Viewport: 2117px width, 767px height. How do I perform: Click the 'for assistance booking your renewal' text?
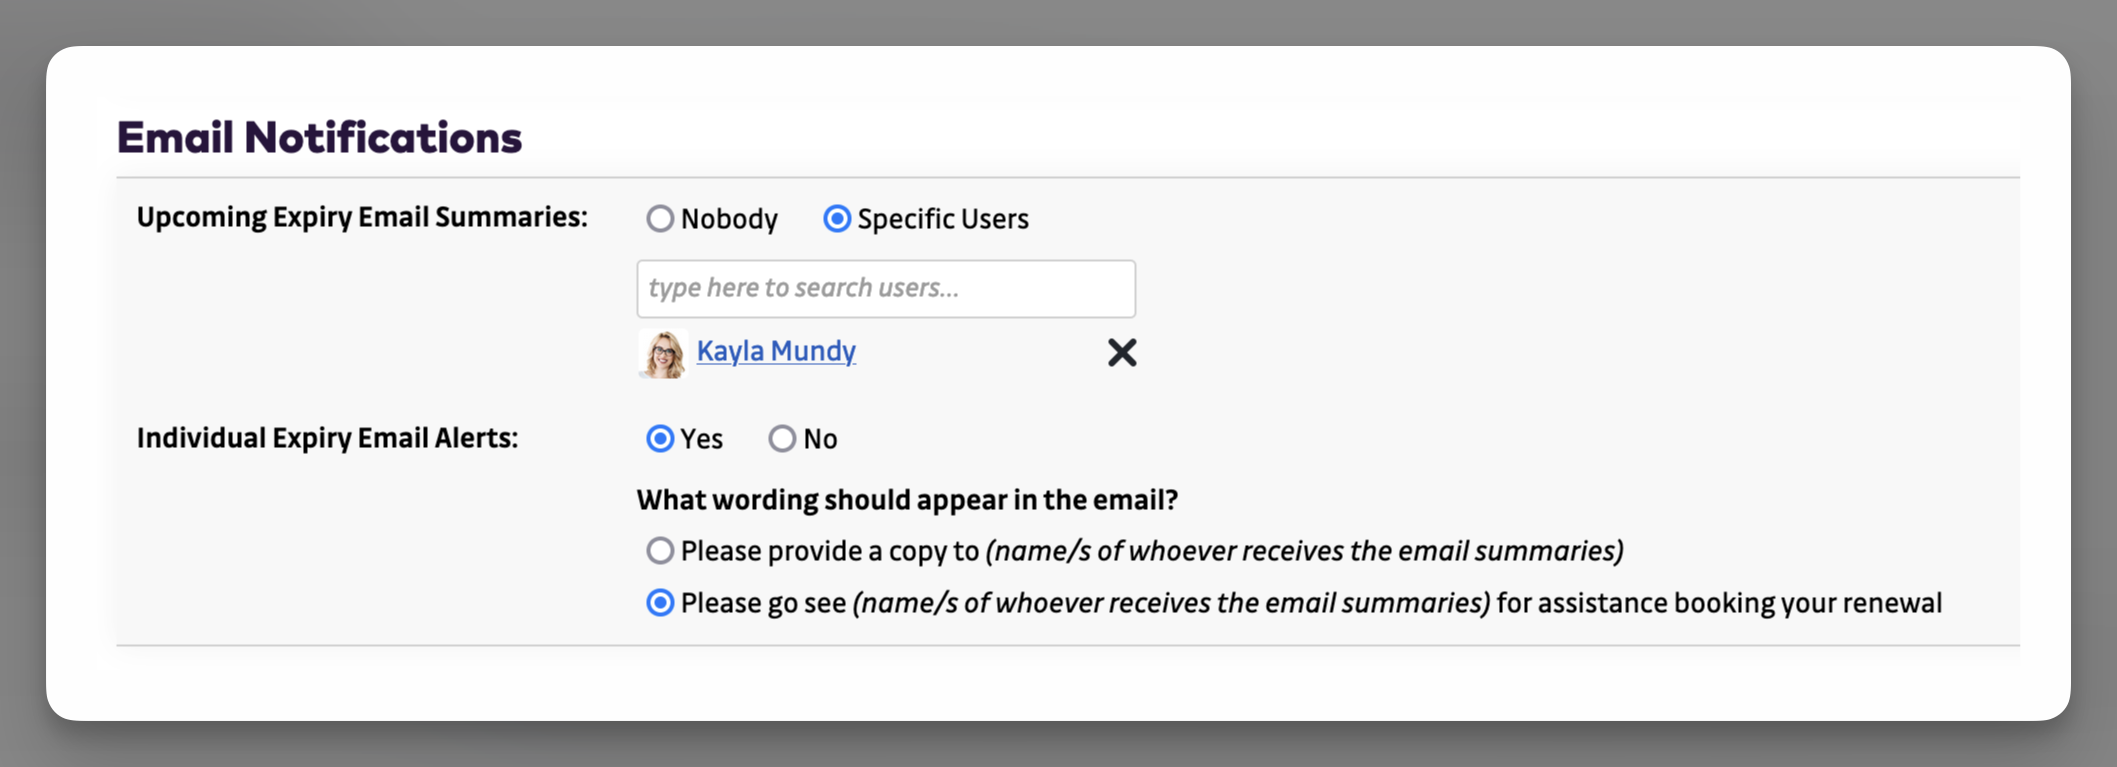pos(1719,603)
